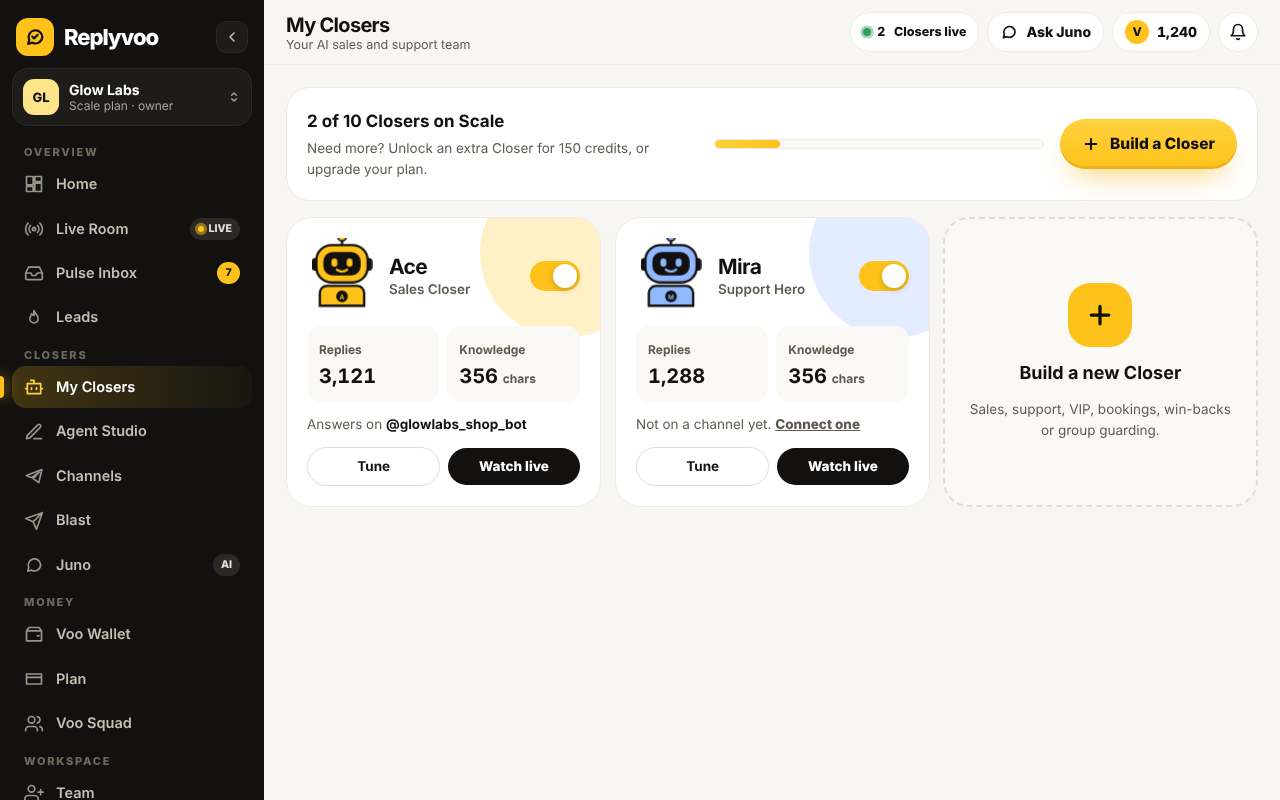Tune the Mira closer

tap(702, 466)
